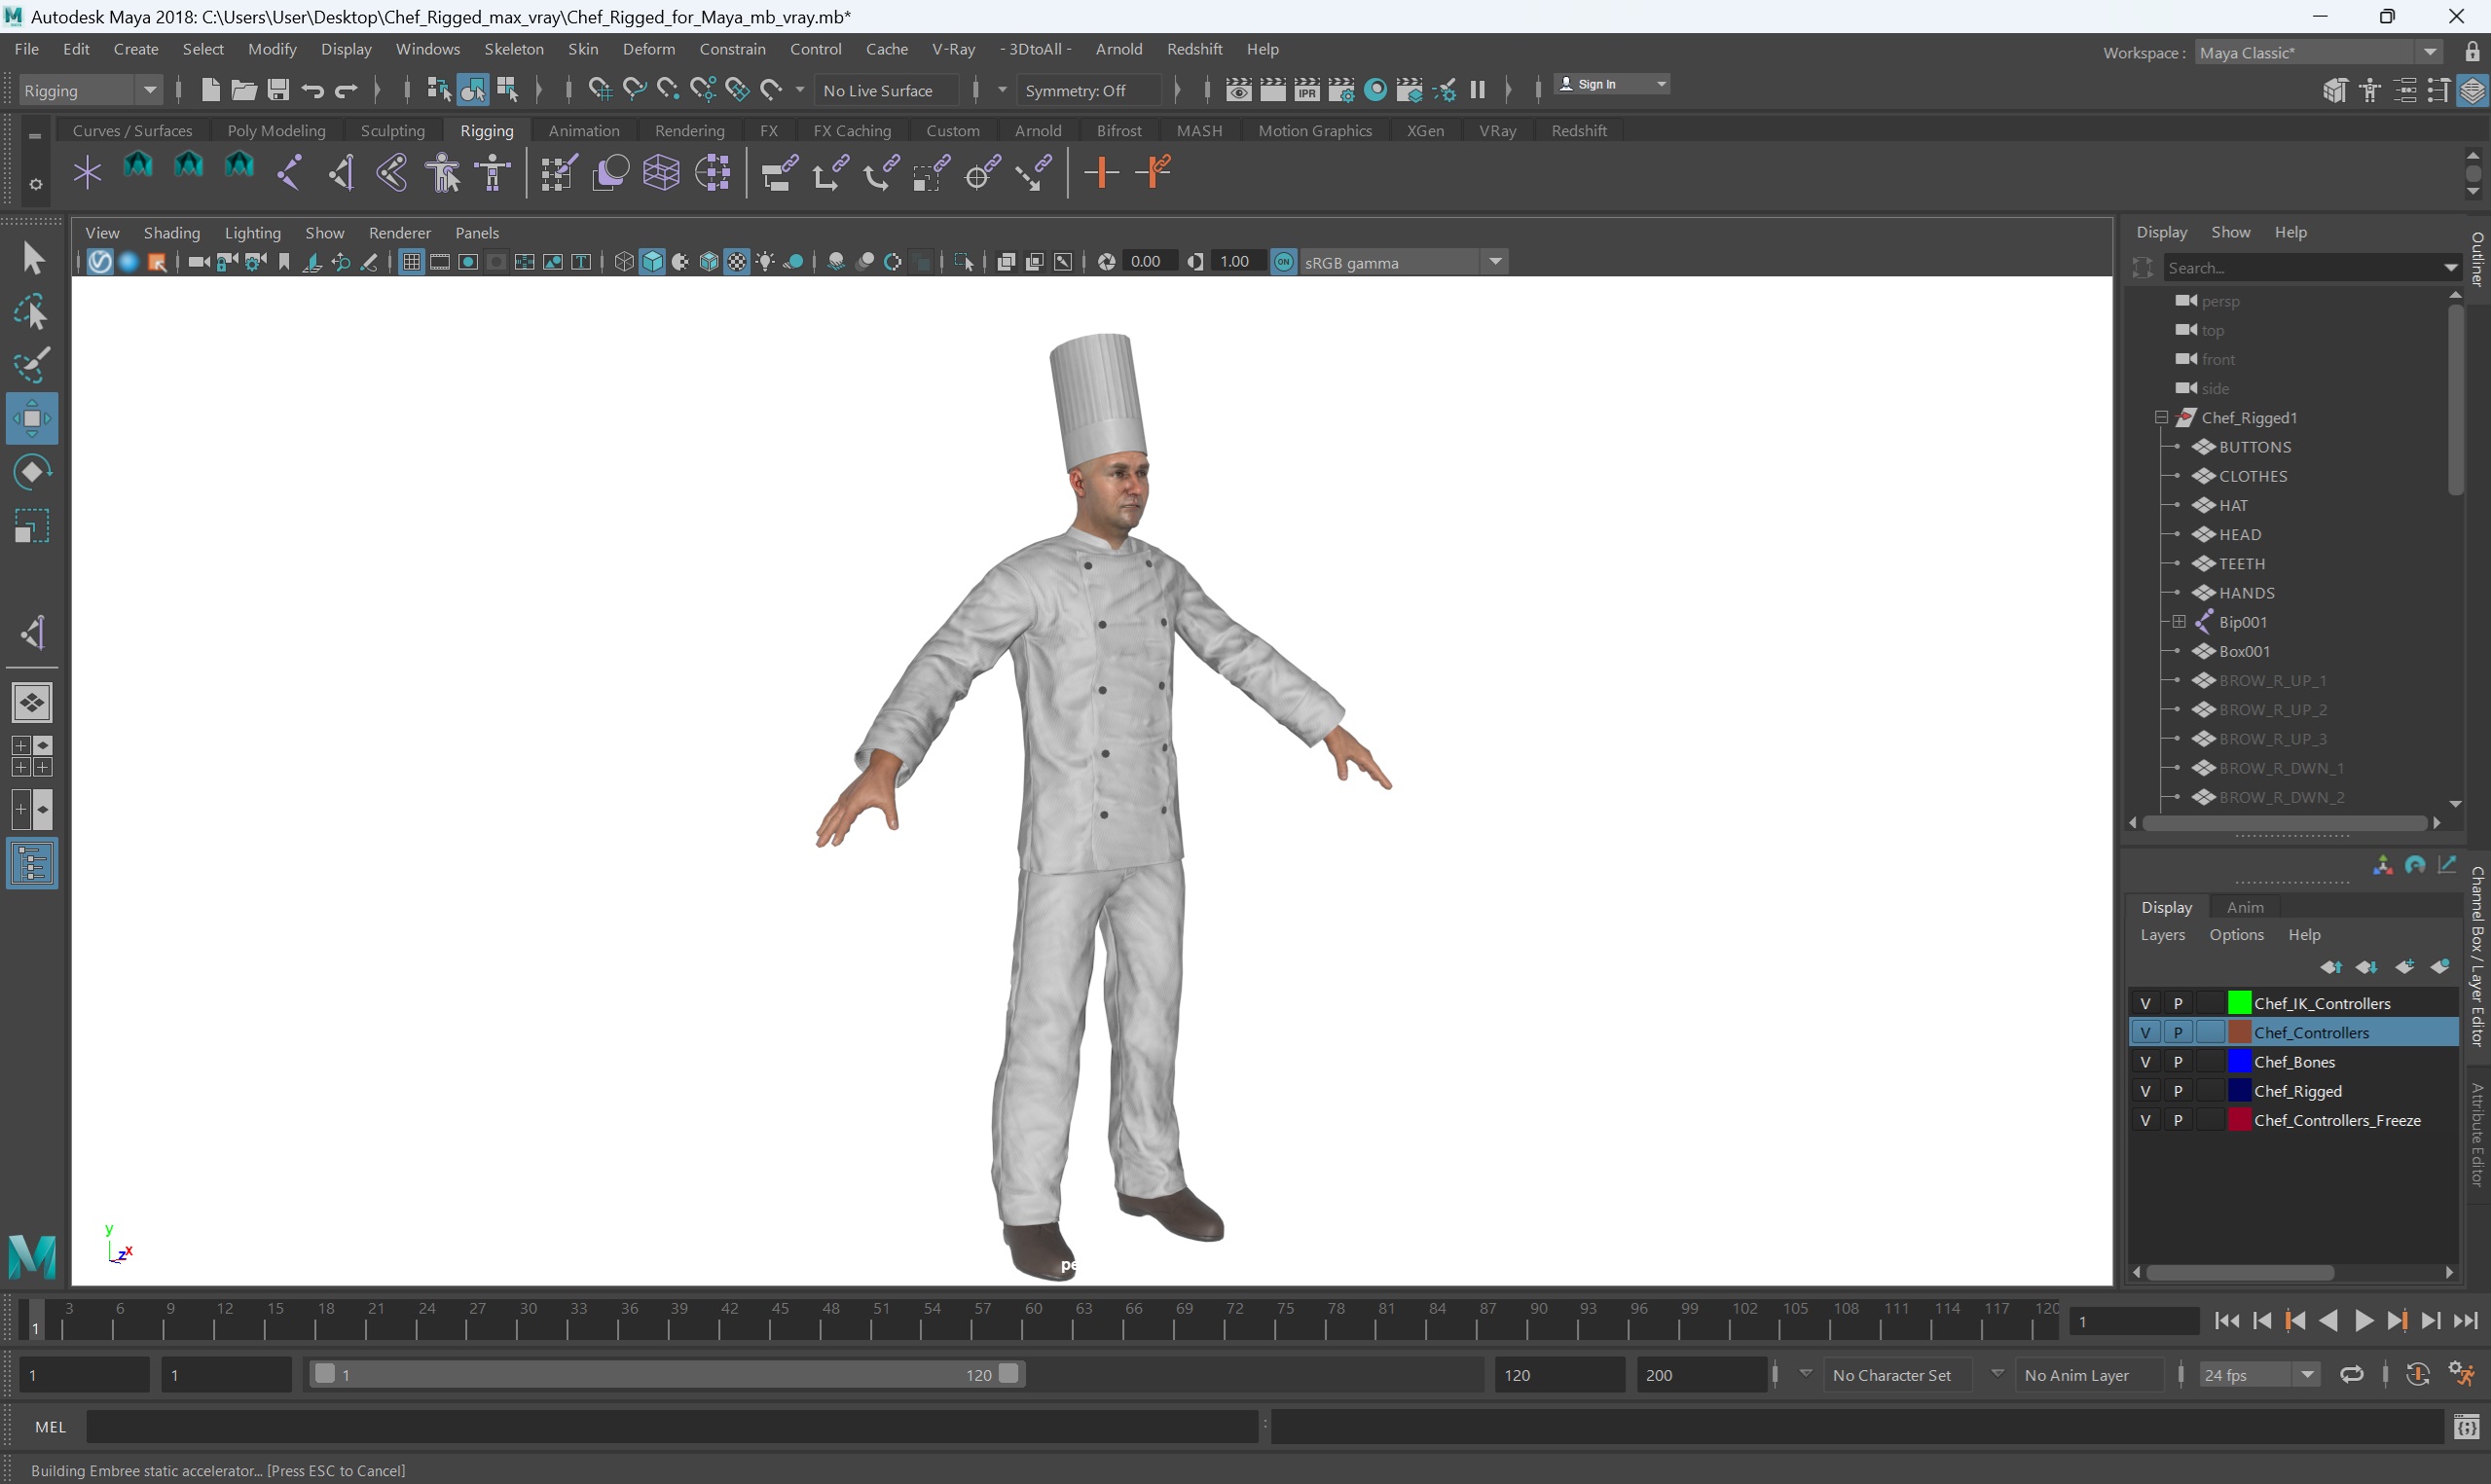Click the Create new layer icon in Layer Editor

point(2404,966)
